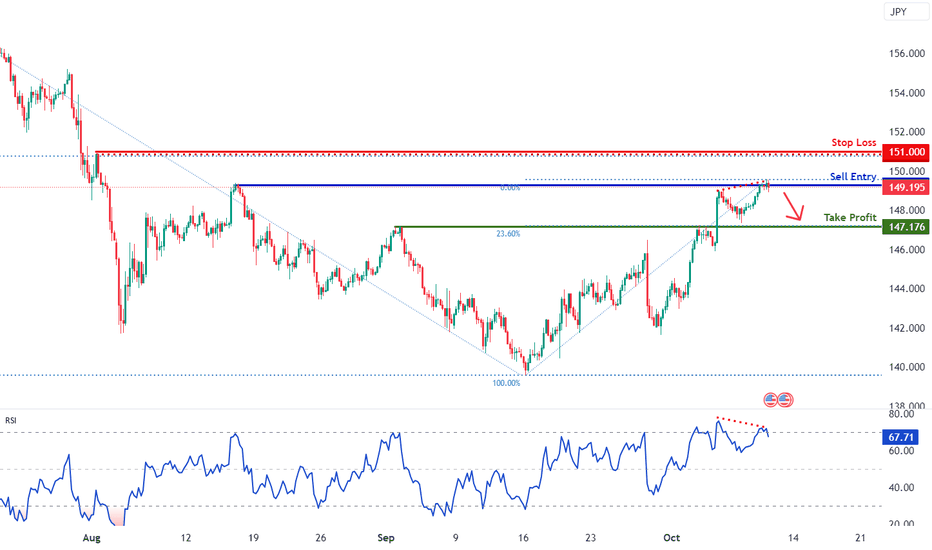This screenshot has width=932, height=550.
Task: Click the 152.000 price axis label
Action: tap(906, 132)
